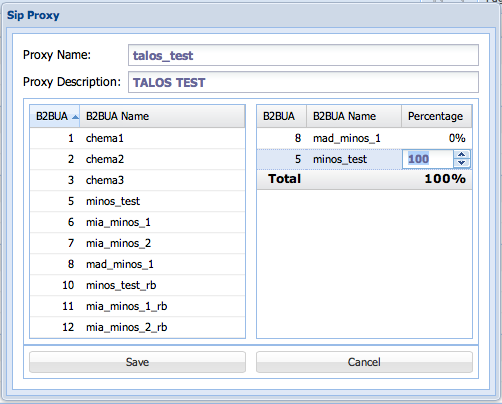The width and height of the screenshot is (502, 404).
Task: Edit the Proxy Name field
Action: click(x=303, y=55)
